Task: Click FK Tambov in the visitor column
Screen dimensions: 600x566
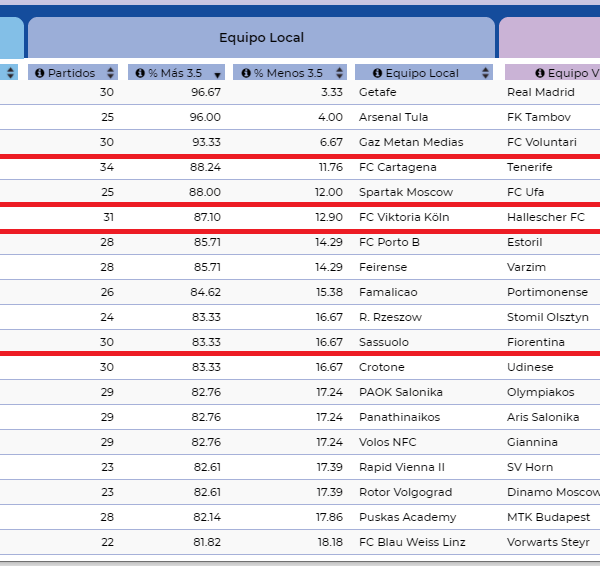Action: coord(539,117)
